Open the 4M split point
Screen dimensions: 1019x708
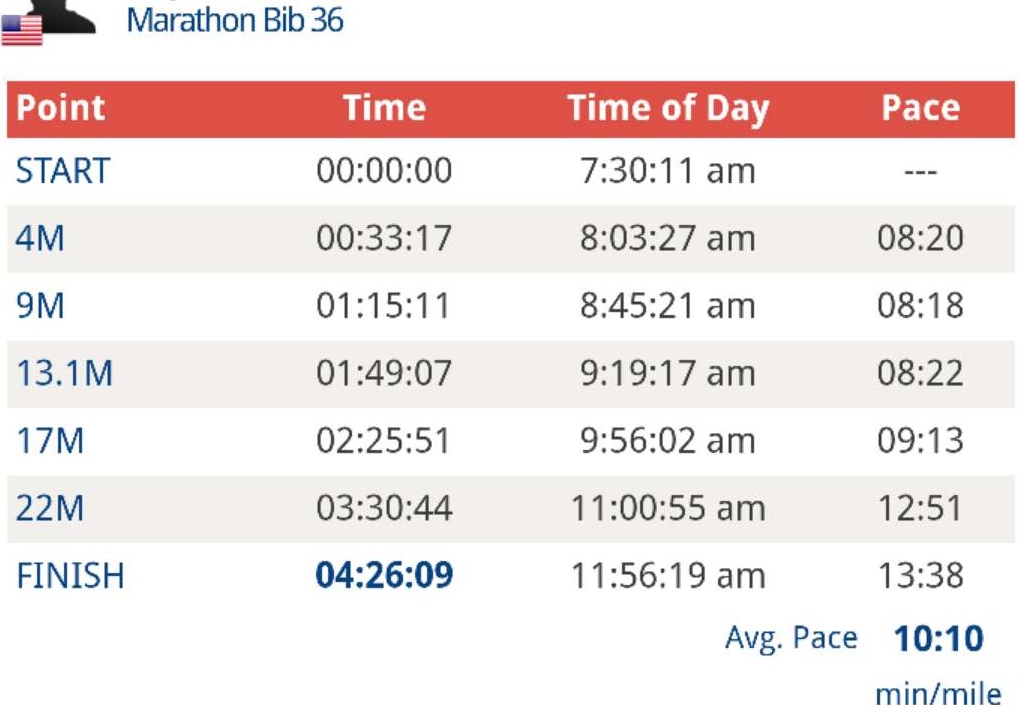40,238
